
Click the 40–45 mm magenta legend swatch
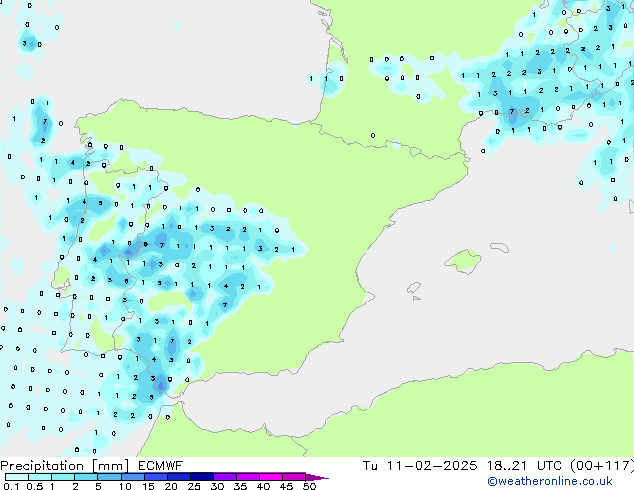[x=271, y=477]
